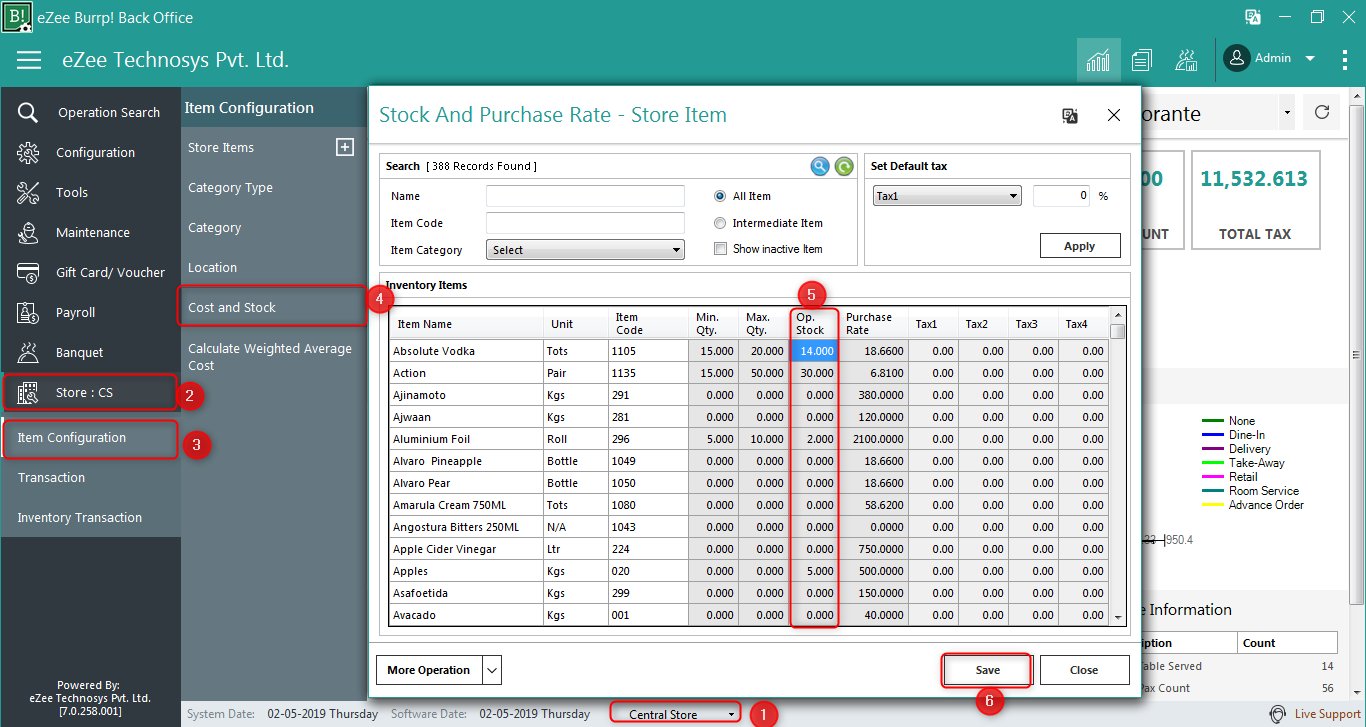Close the Stock And Purchase Rate dialog
1366x727 pixels.
pyautogui.click(x=1114, y=116)
